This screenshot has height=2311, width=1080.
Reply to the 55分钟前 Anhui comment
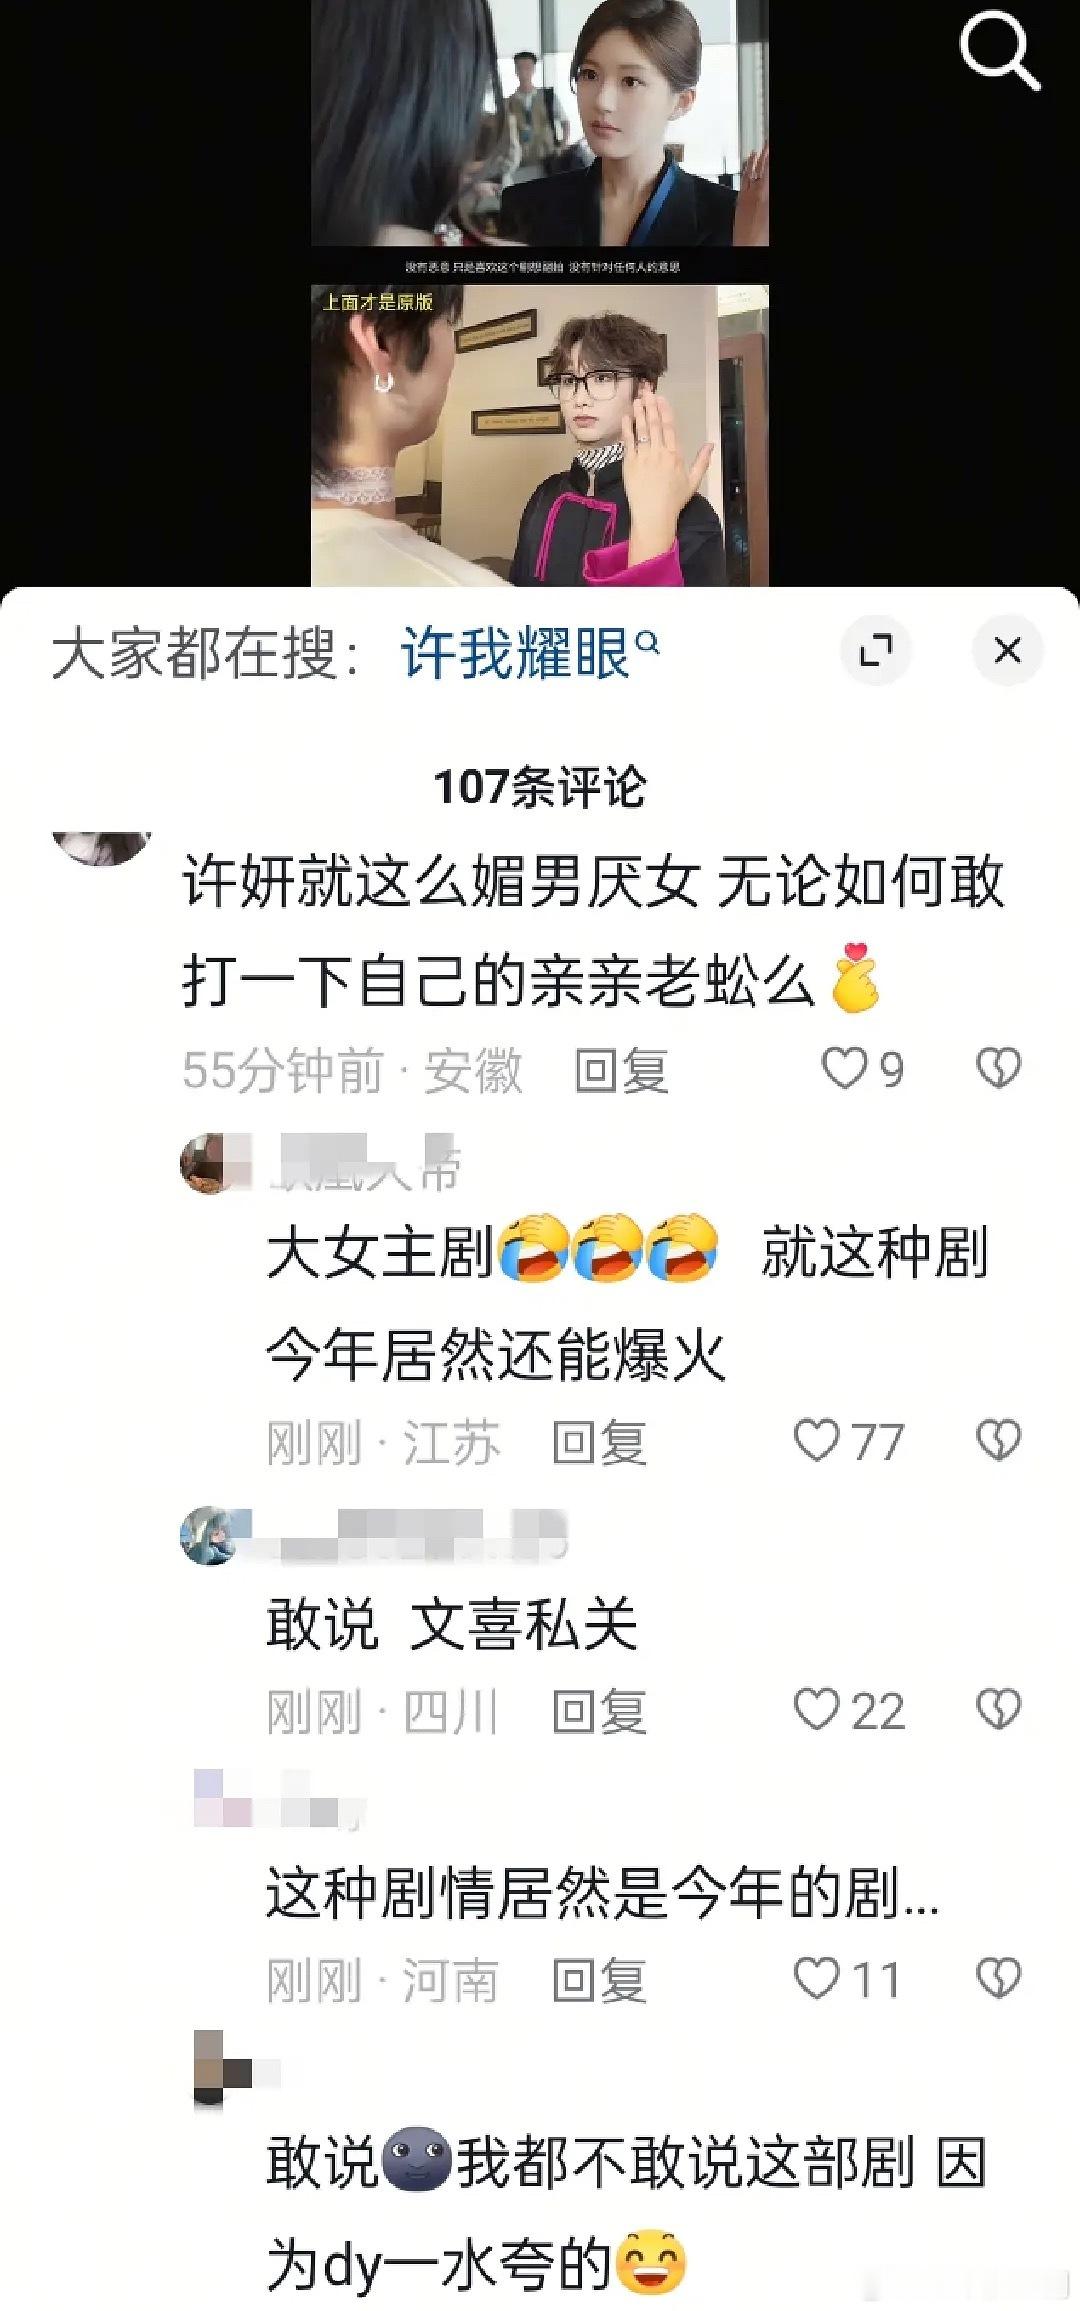pyautogui.click(x=621, y=1071)
